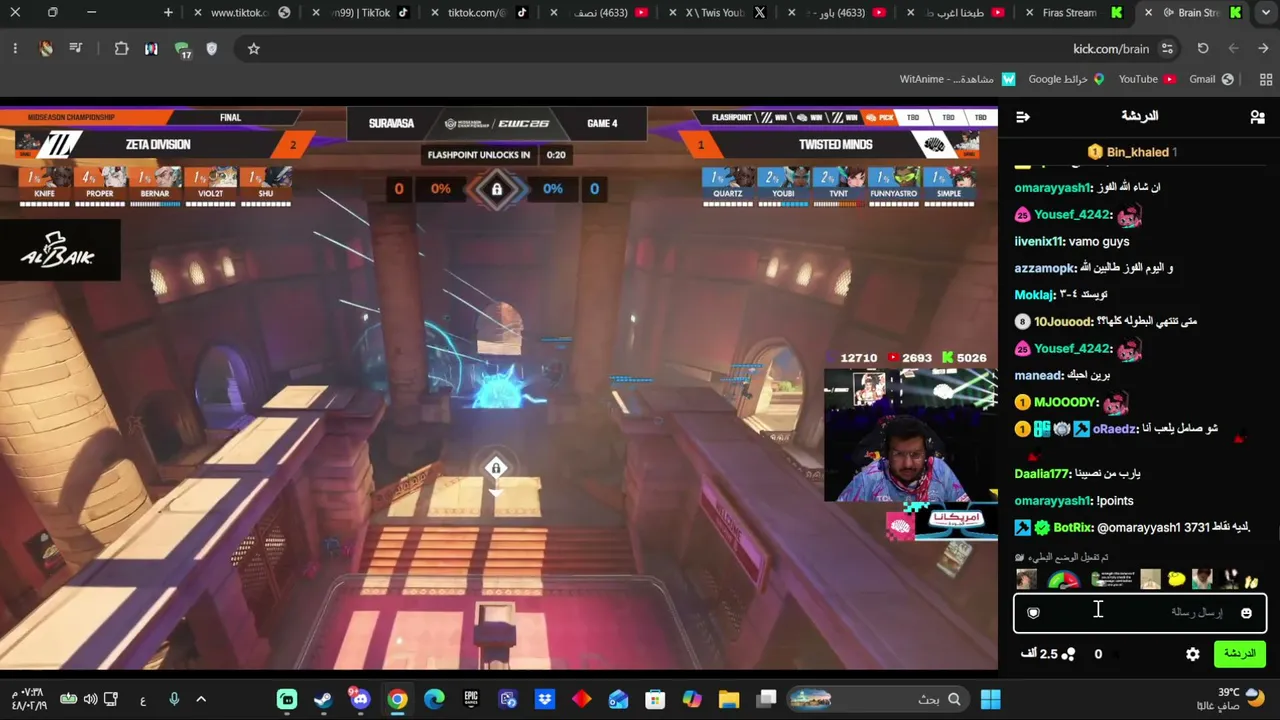Open Moklaj username in chat
1280x720 pixels.
pyautogui.click(x=1034, y=295)
